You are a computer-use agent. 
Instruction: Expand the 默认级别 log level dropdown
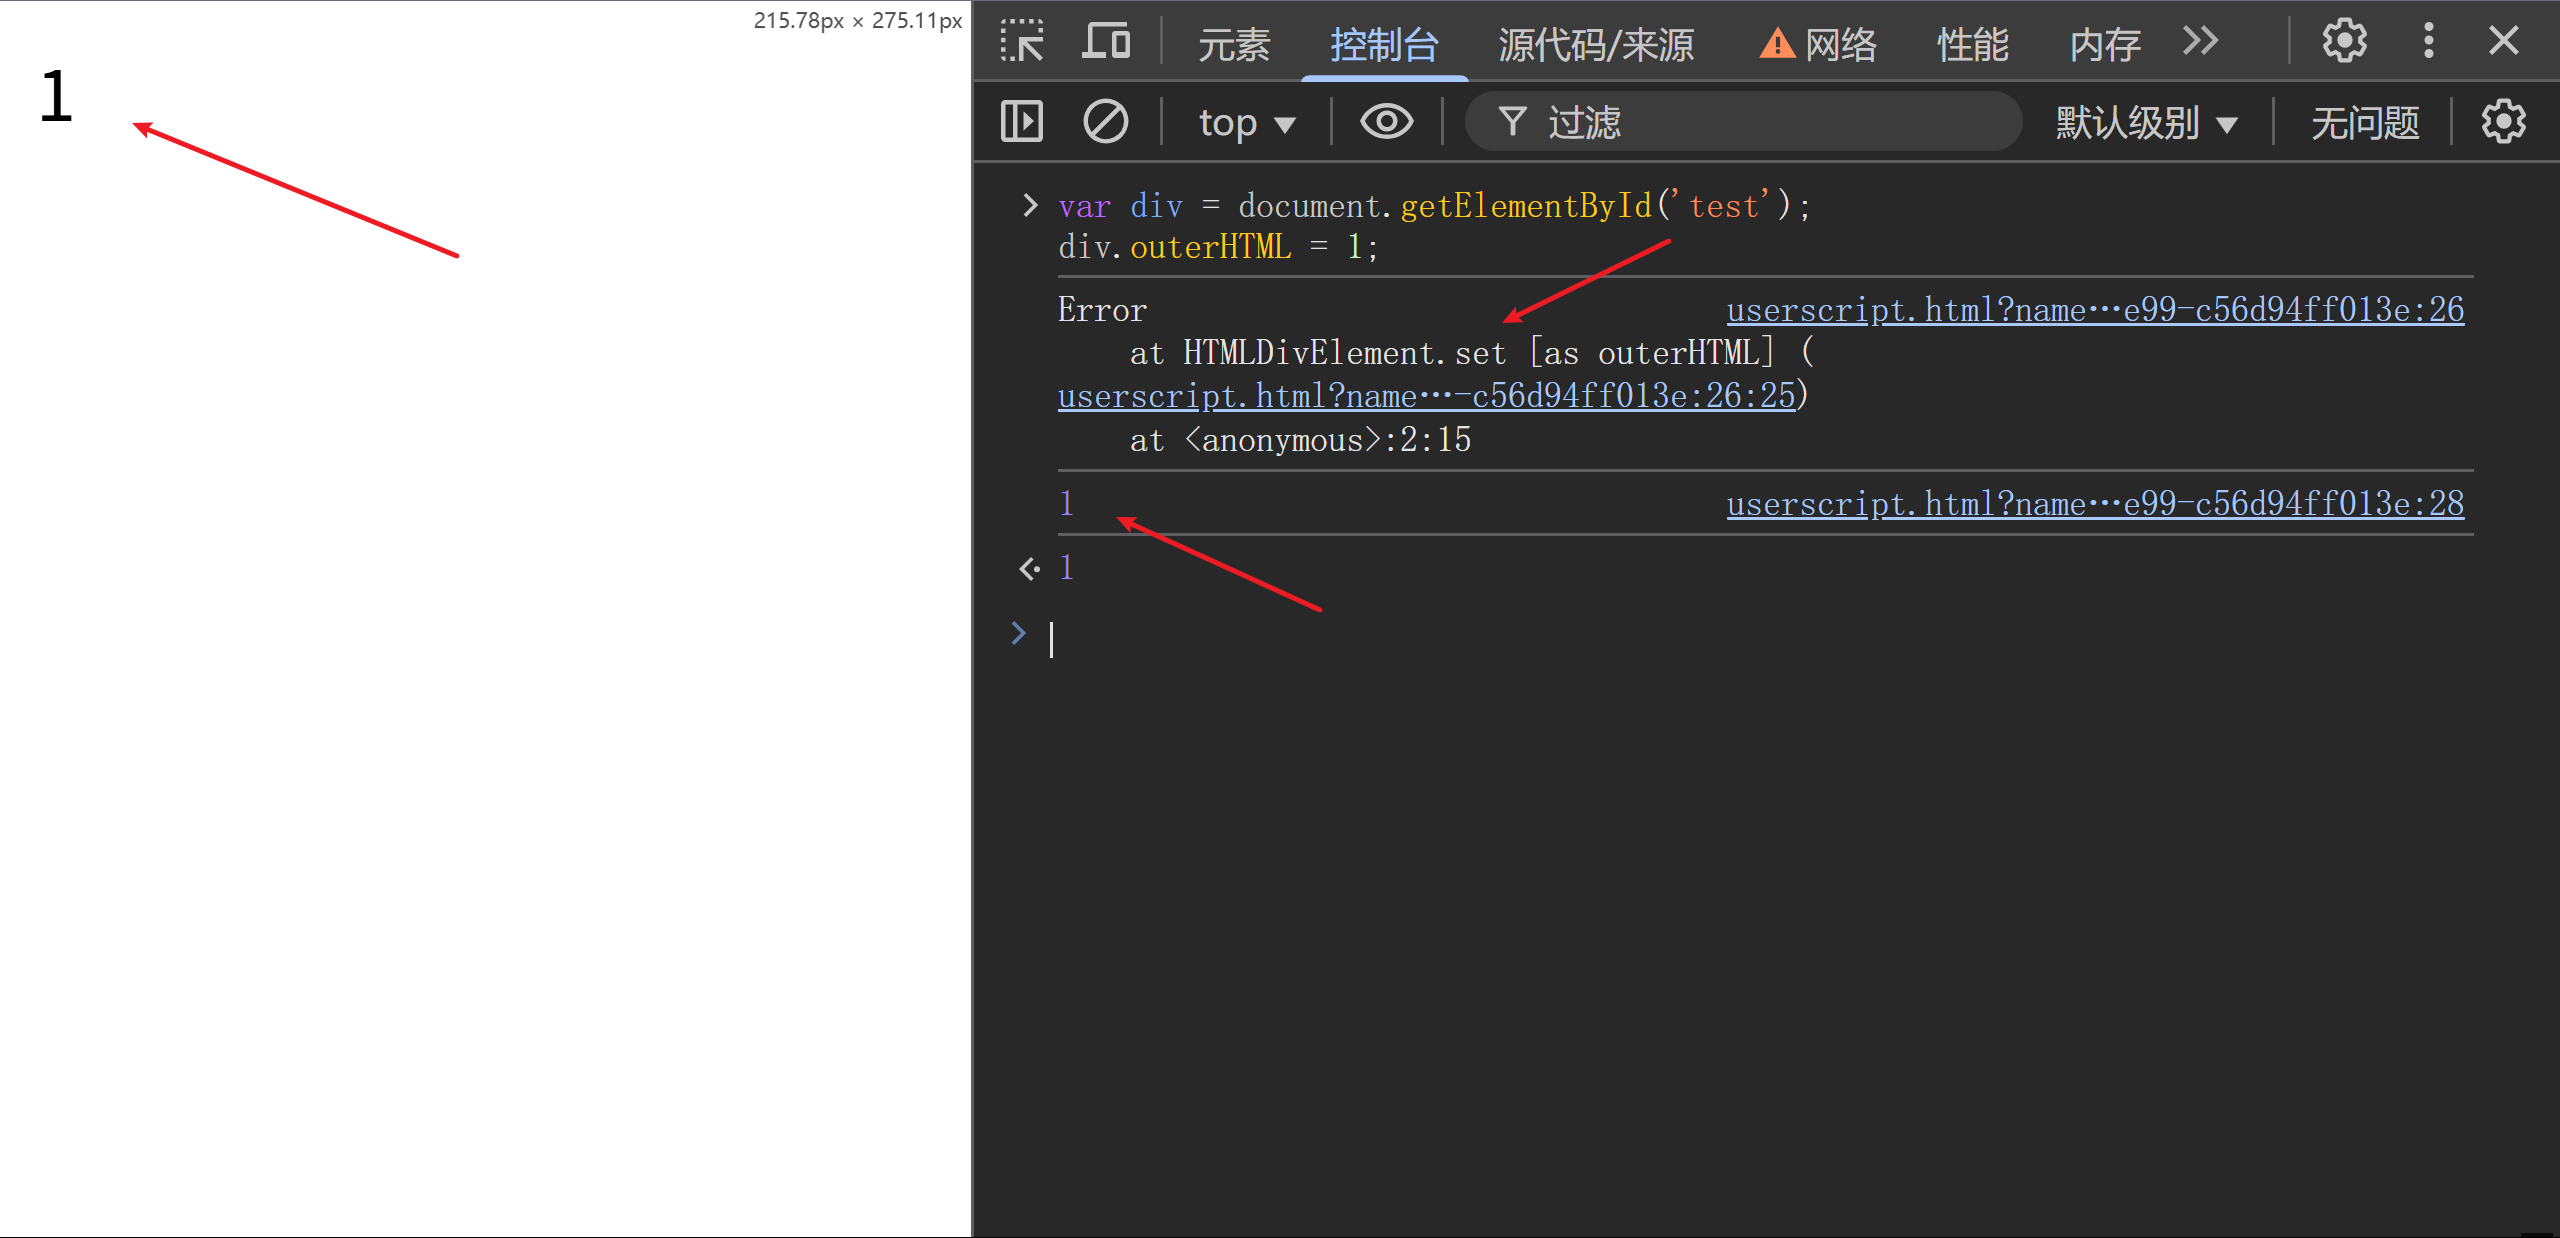2146,123
